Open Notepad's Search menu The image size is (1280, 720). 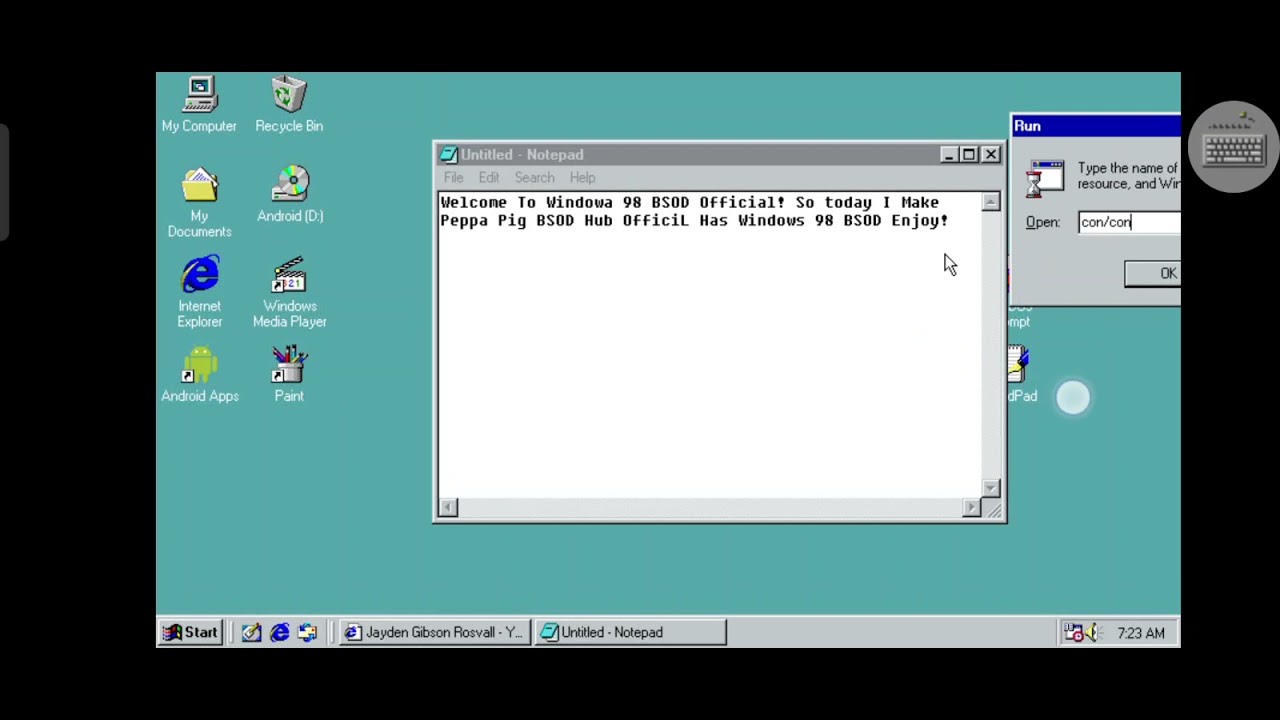[x=534, y=177]
